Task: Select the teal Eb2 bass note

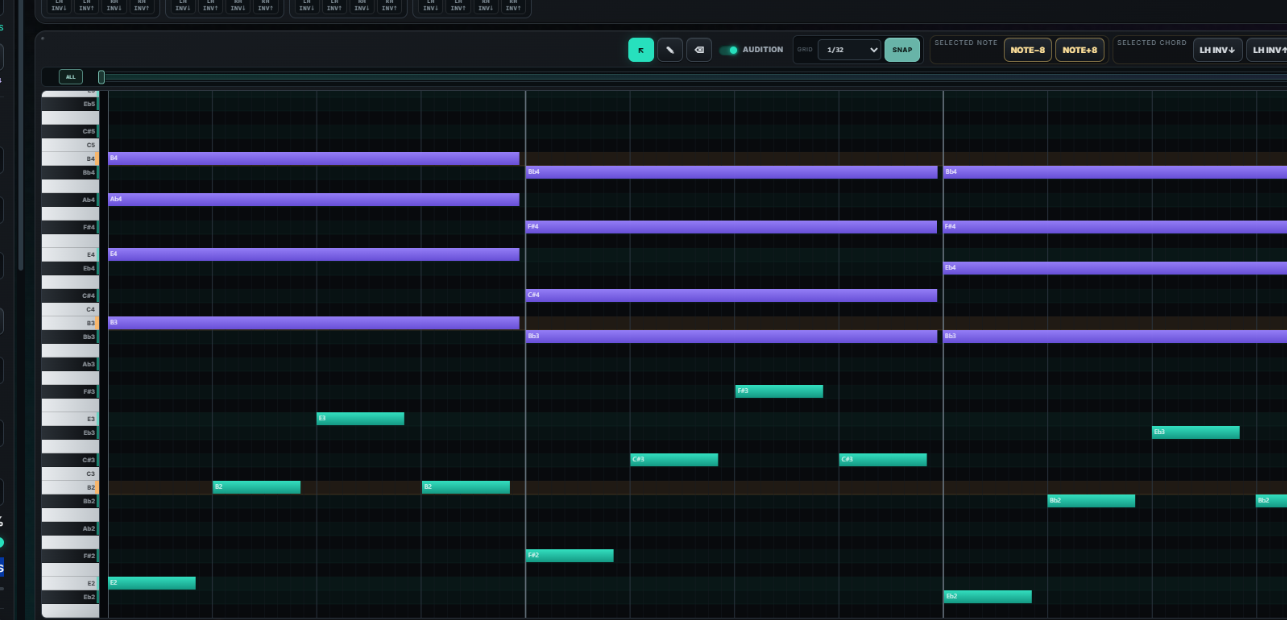Action: click(988, 597)
